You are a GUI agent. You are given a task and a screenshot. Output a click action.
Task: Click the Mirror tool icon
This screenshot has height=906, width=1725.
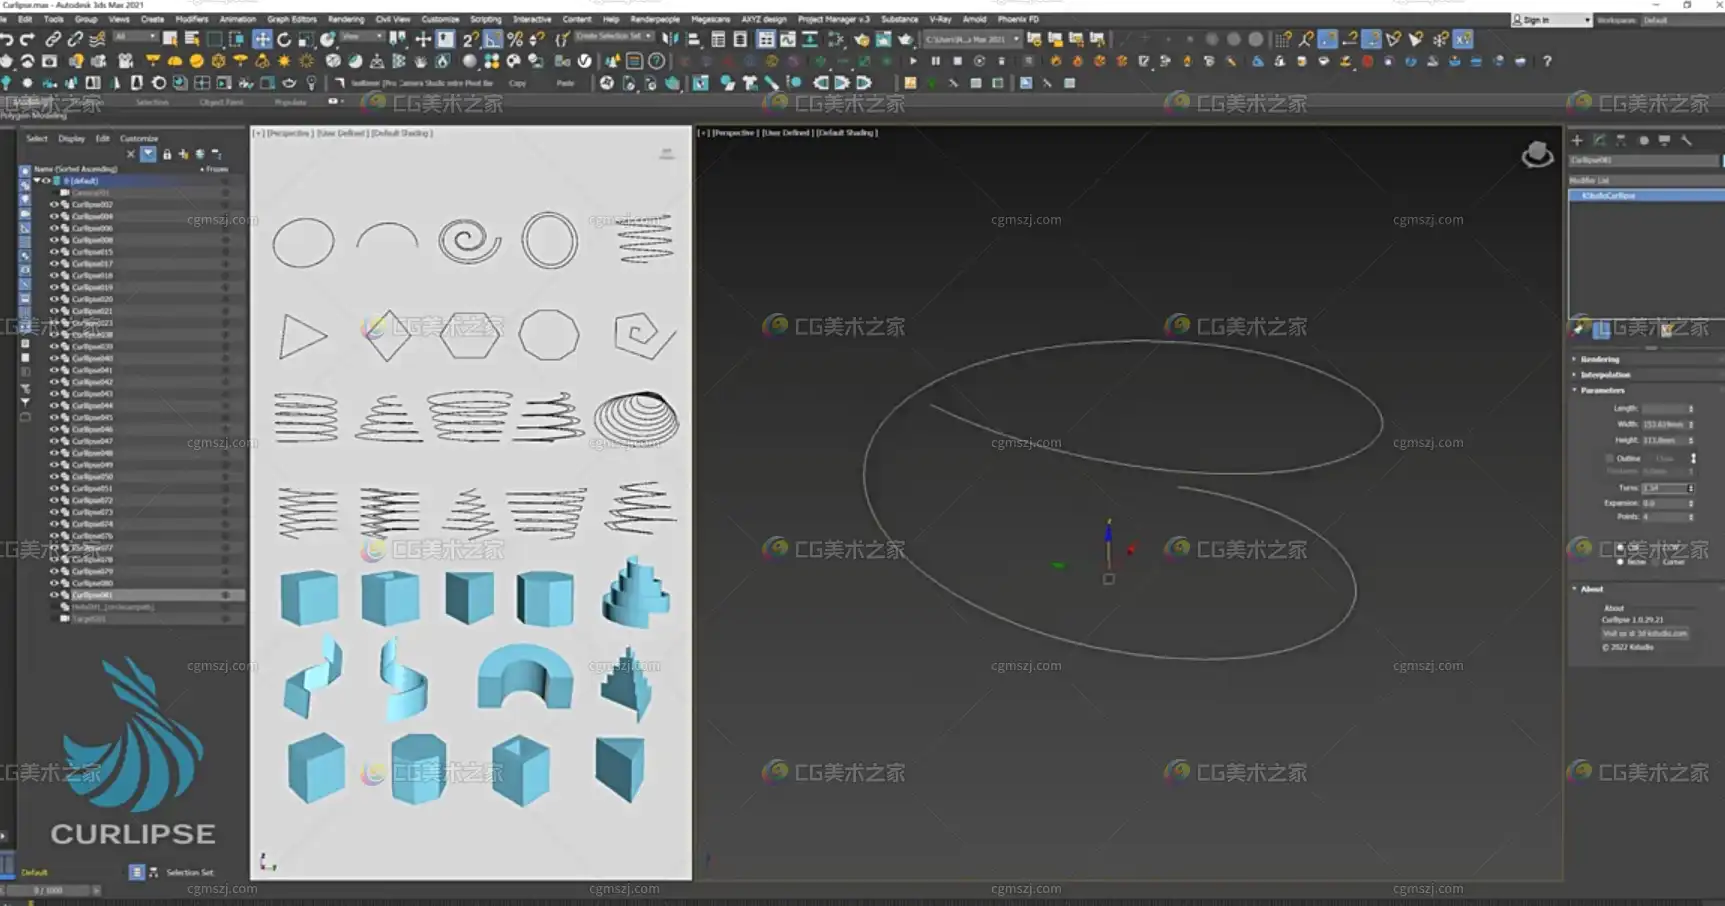(x=670, y=39)
